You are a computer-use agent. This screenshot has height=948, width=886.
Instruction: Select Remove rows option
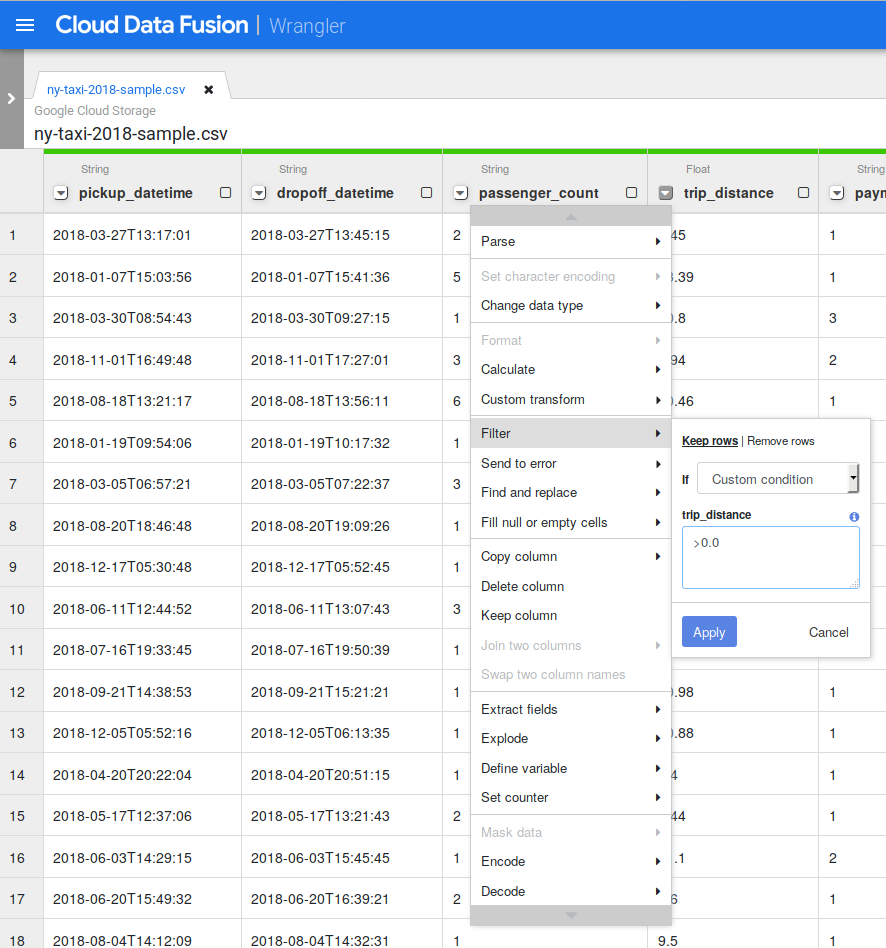pos(780,441)
